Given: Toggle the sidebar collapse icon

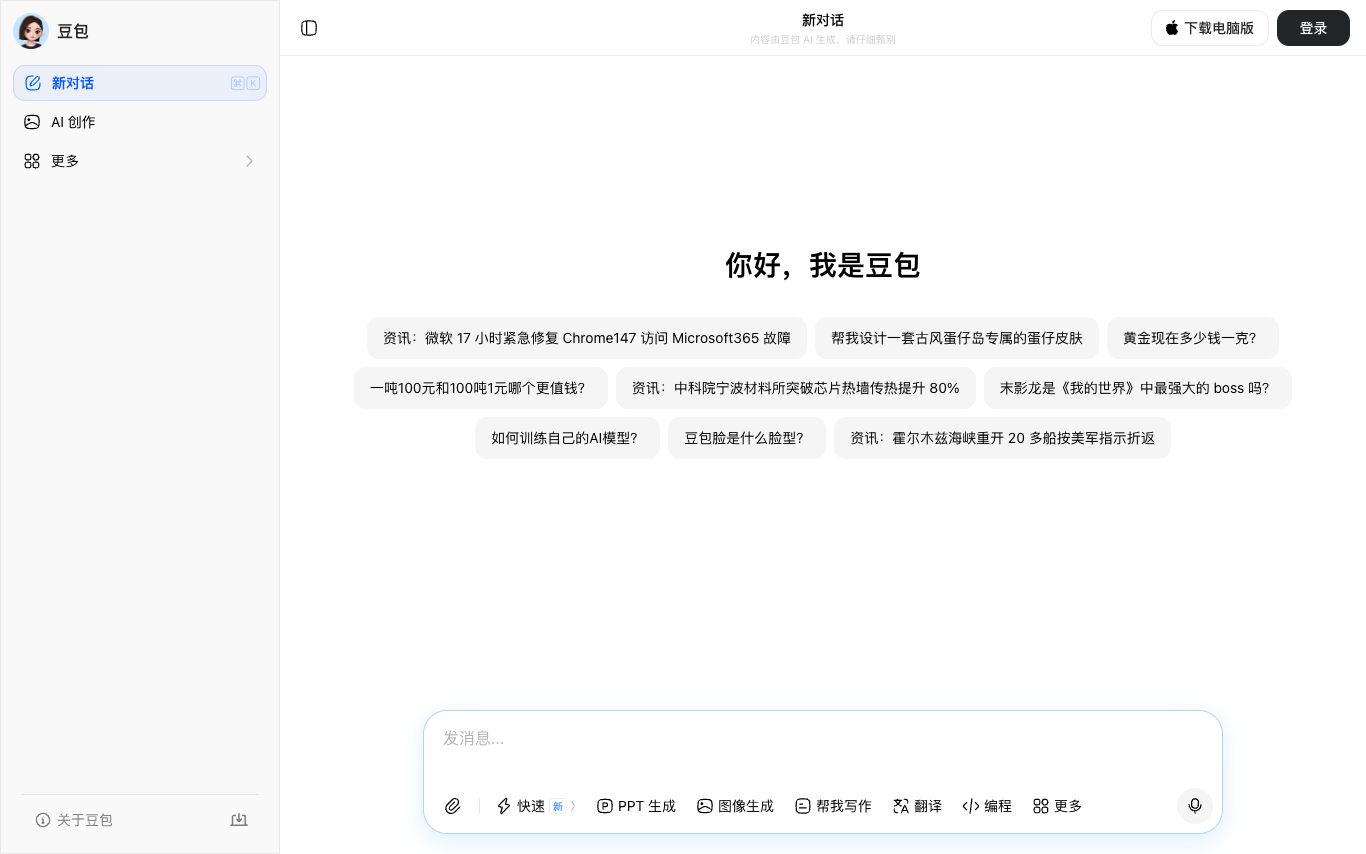Looking at the screenshot, I should [x=309, y=28].
